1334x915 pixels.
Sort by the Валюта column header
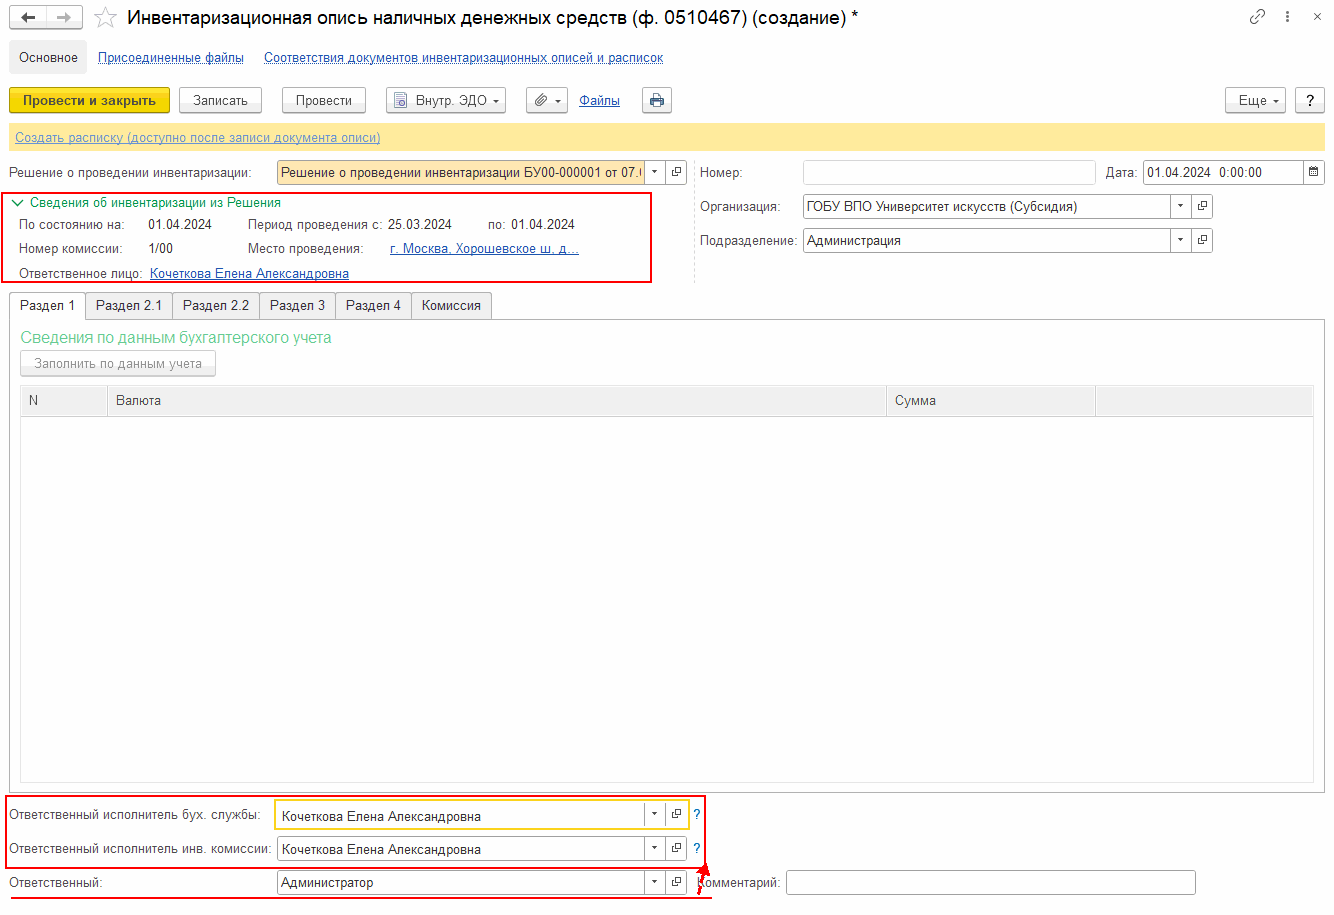[496, 400]
